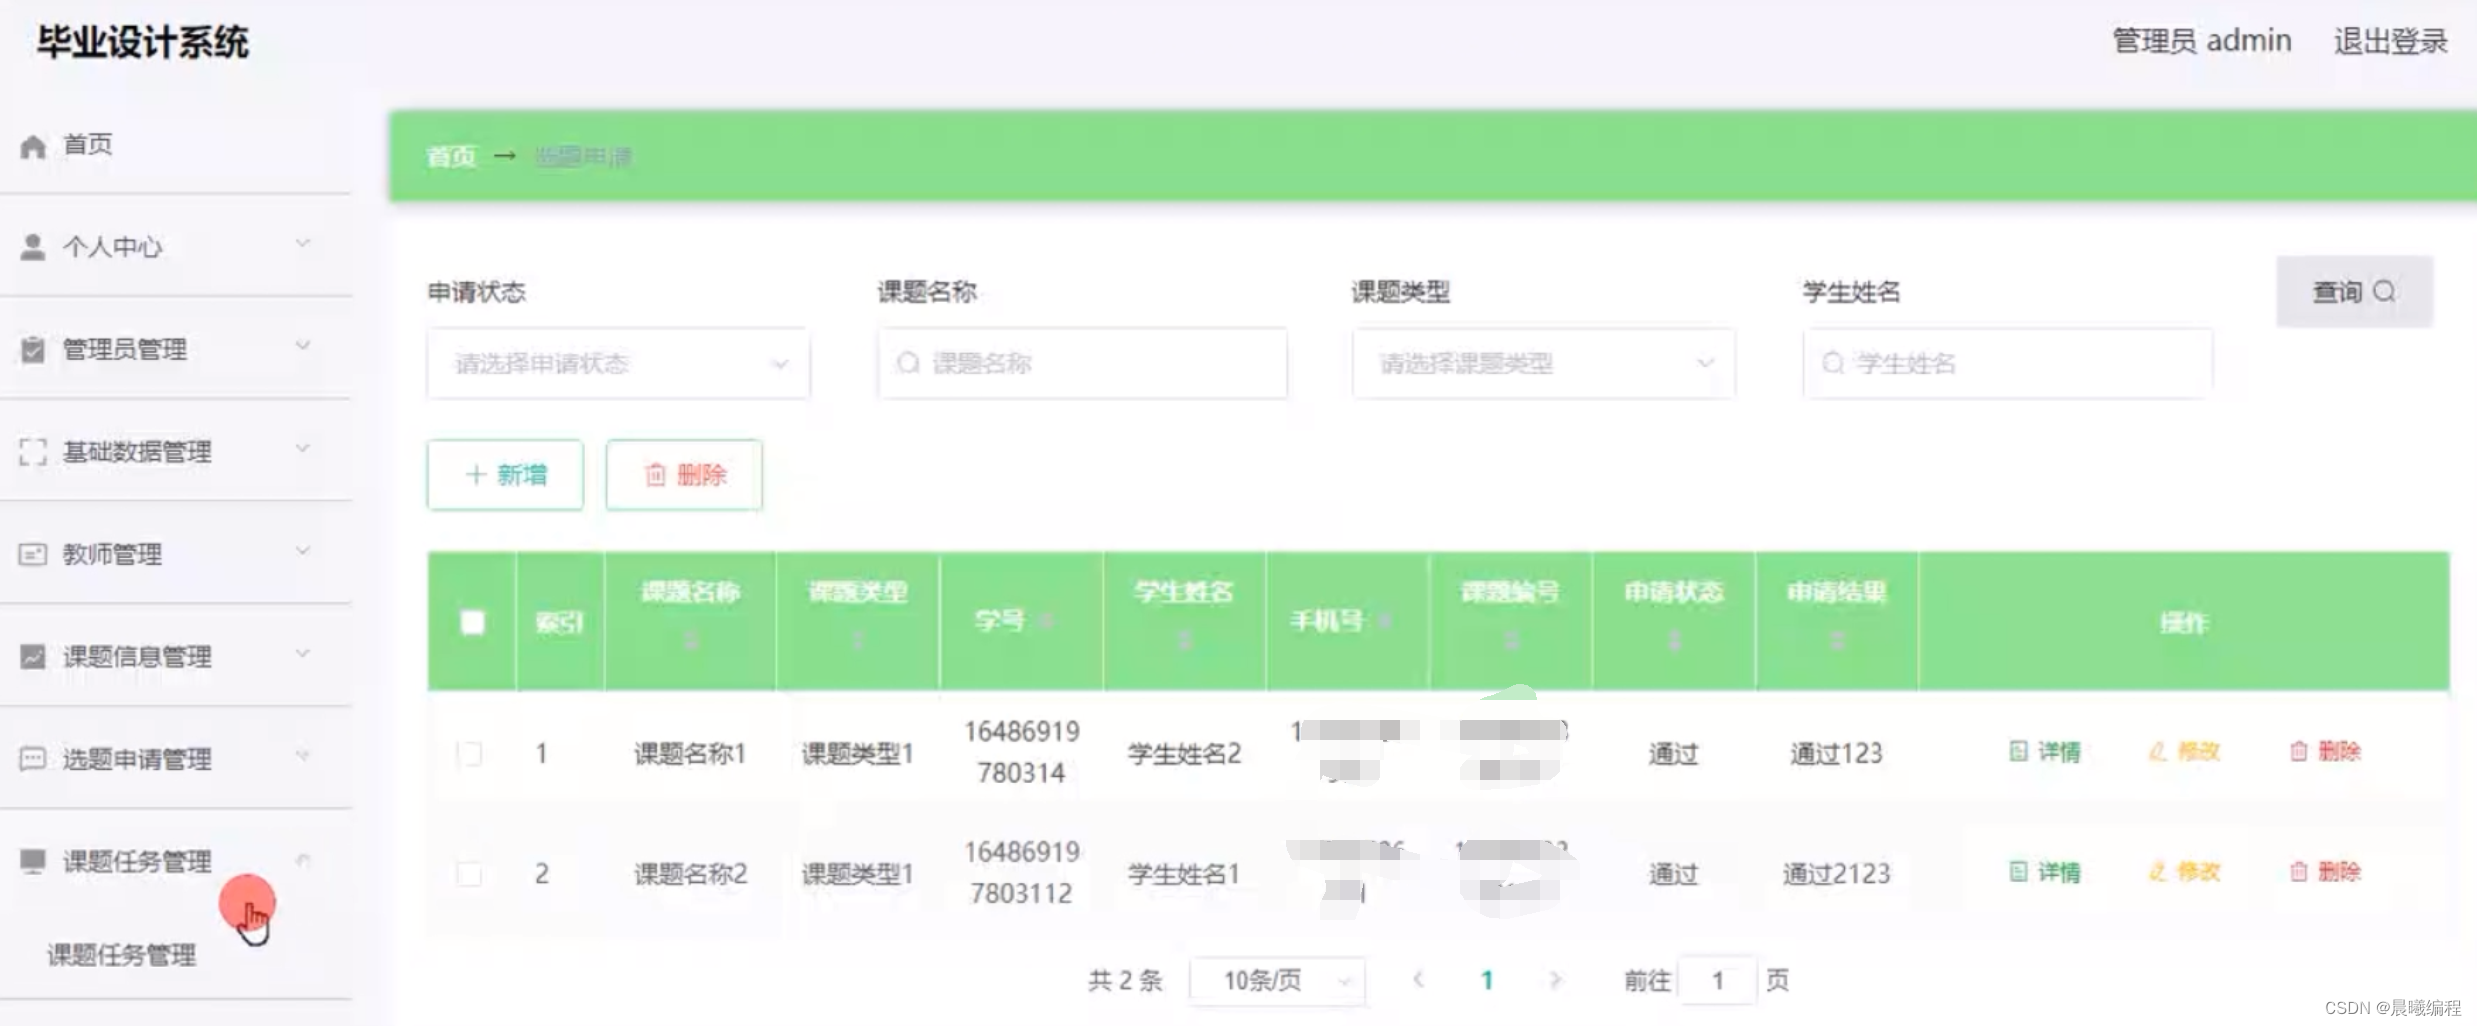2477x1026 pixels.
Task: Expand the 课题信息管理 menu chevron
Action: (303, 653)
